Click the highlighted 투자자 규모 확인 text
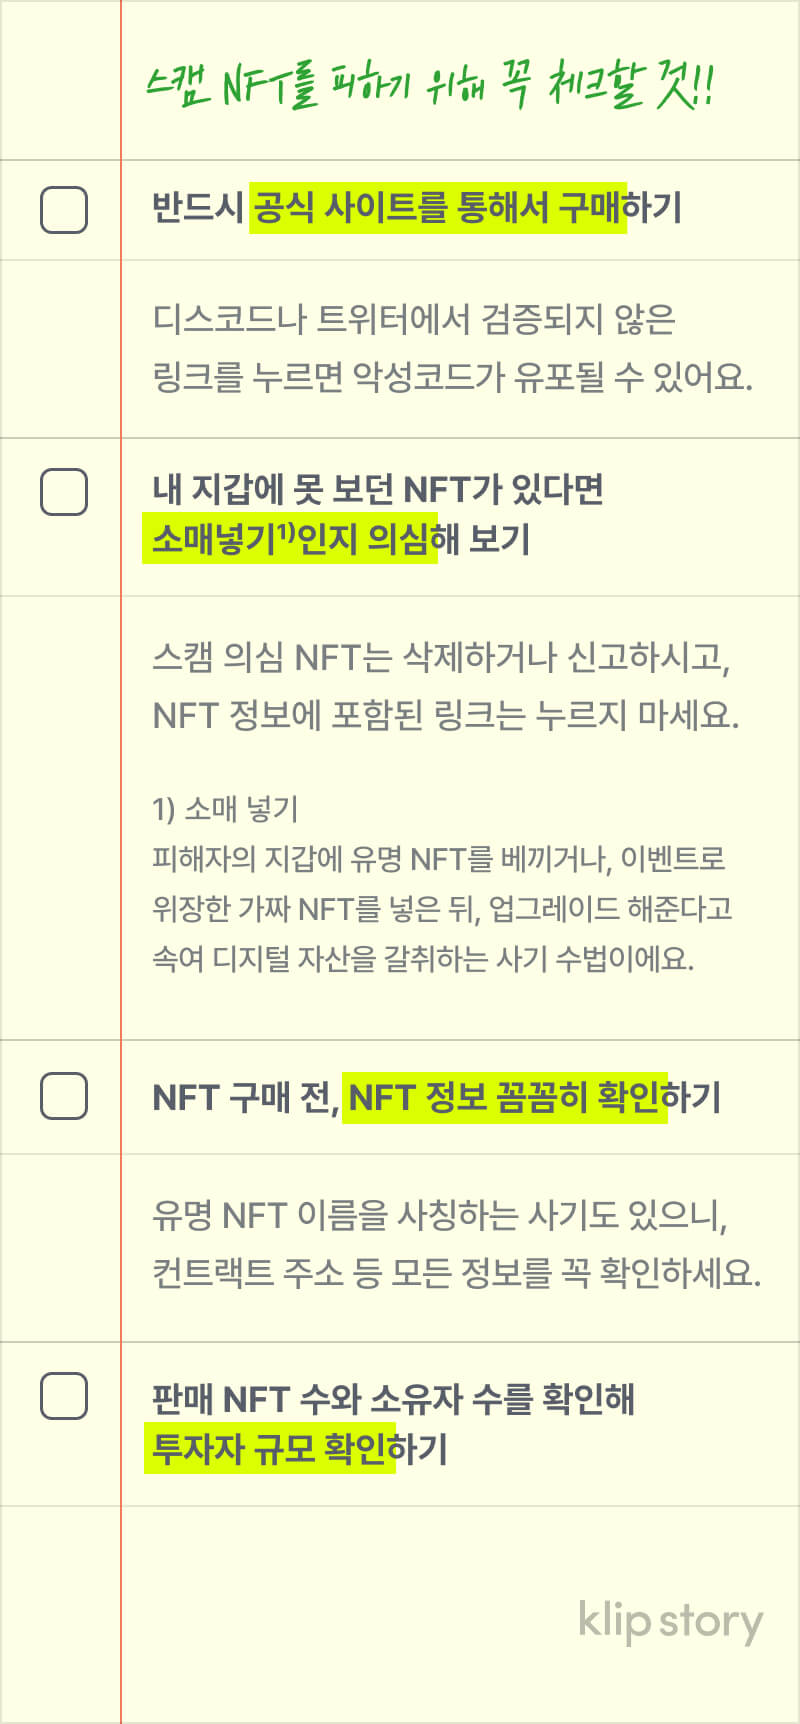Screen dimensions: 800x1724 (270, 1448)
